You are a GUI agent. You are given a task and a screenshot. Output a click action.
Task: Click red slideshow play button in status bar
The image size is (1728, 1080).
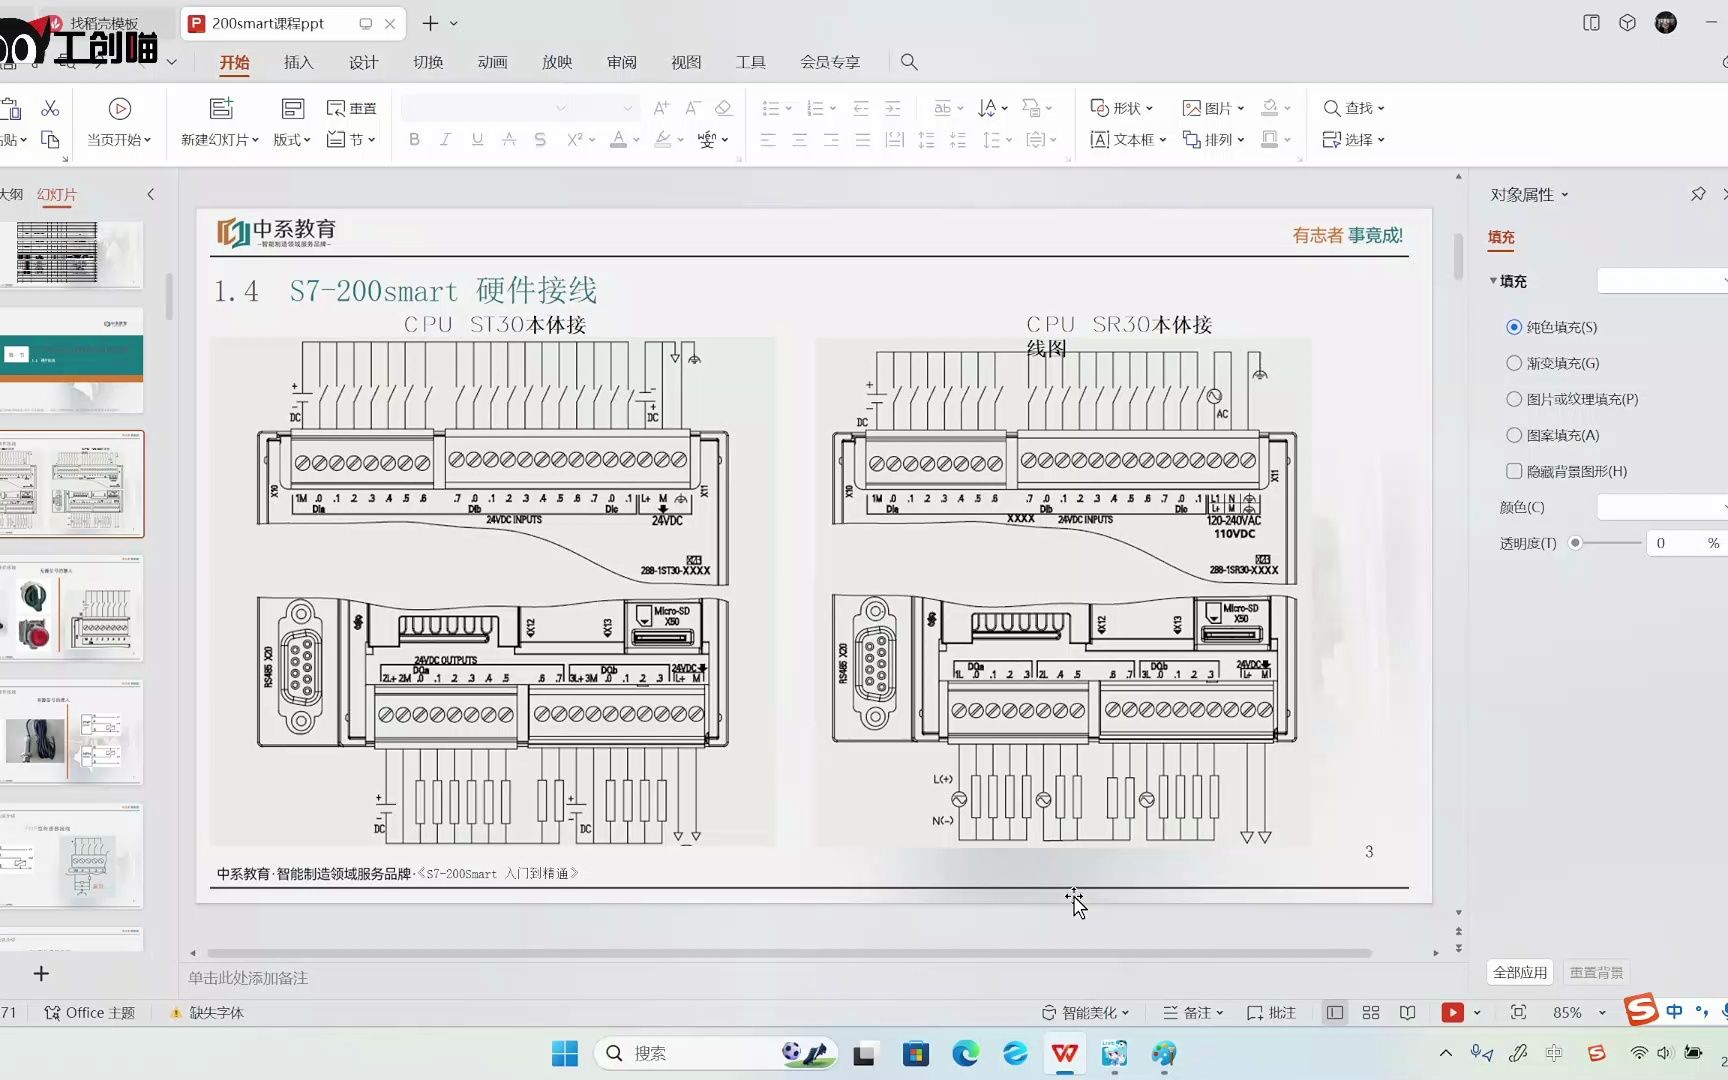pyautogui.click(x=1453, y=1013)
